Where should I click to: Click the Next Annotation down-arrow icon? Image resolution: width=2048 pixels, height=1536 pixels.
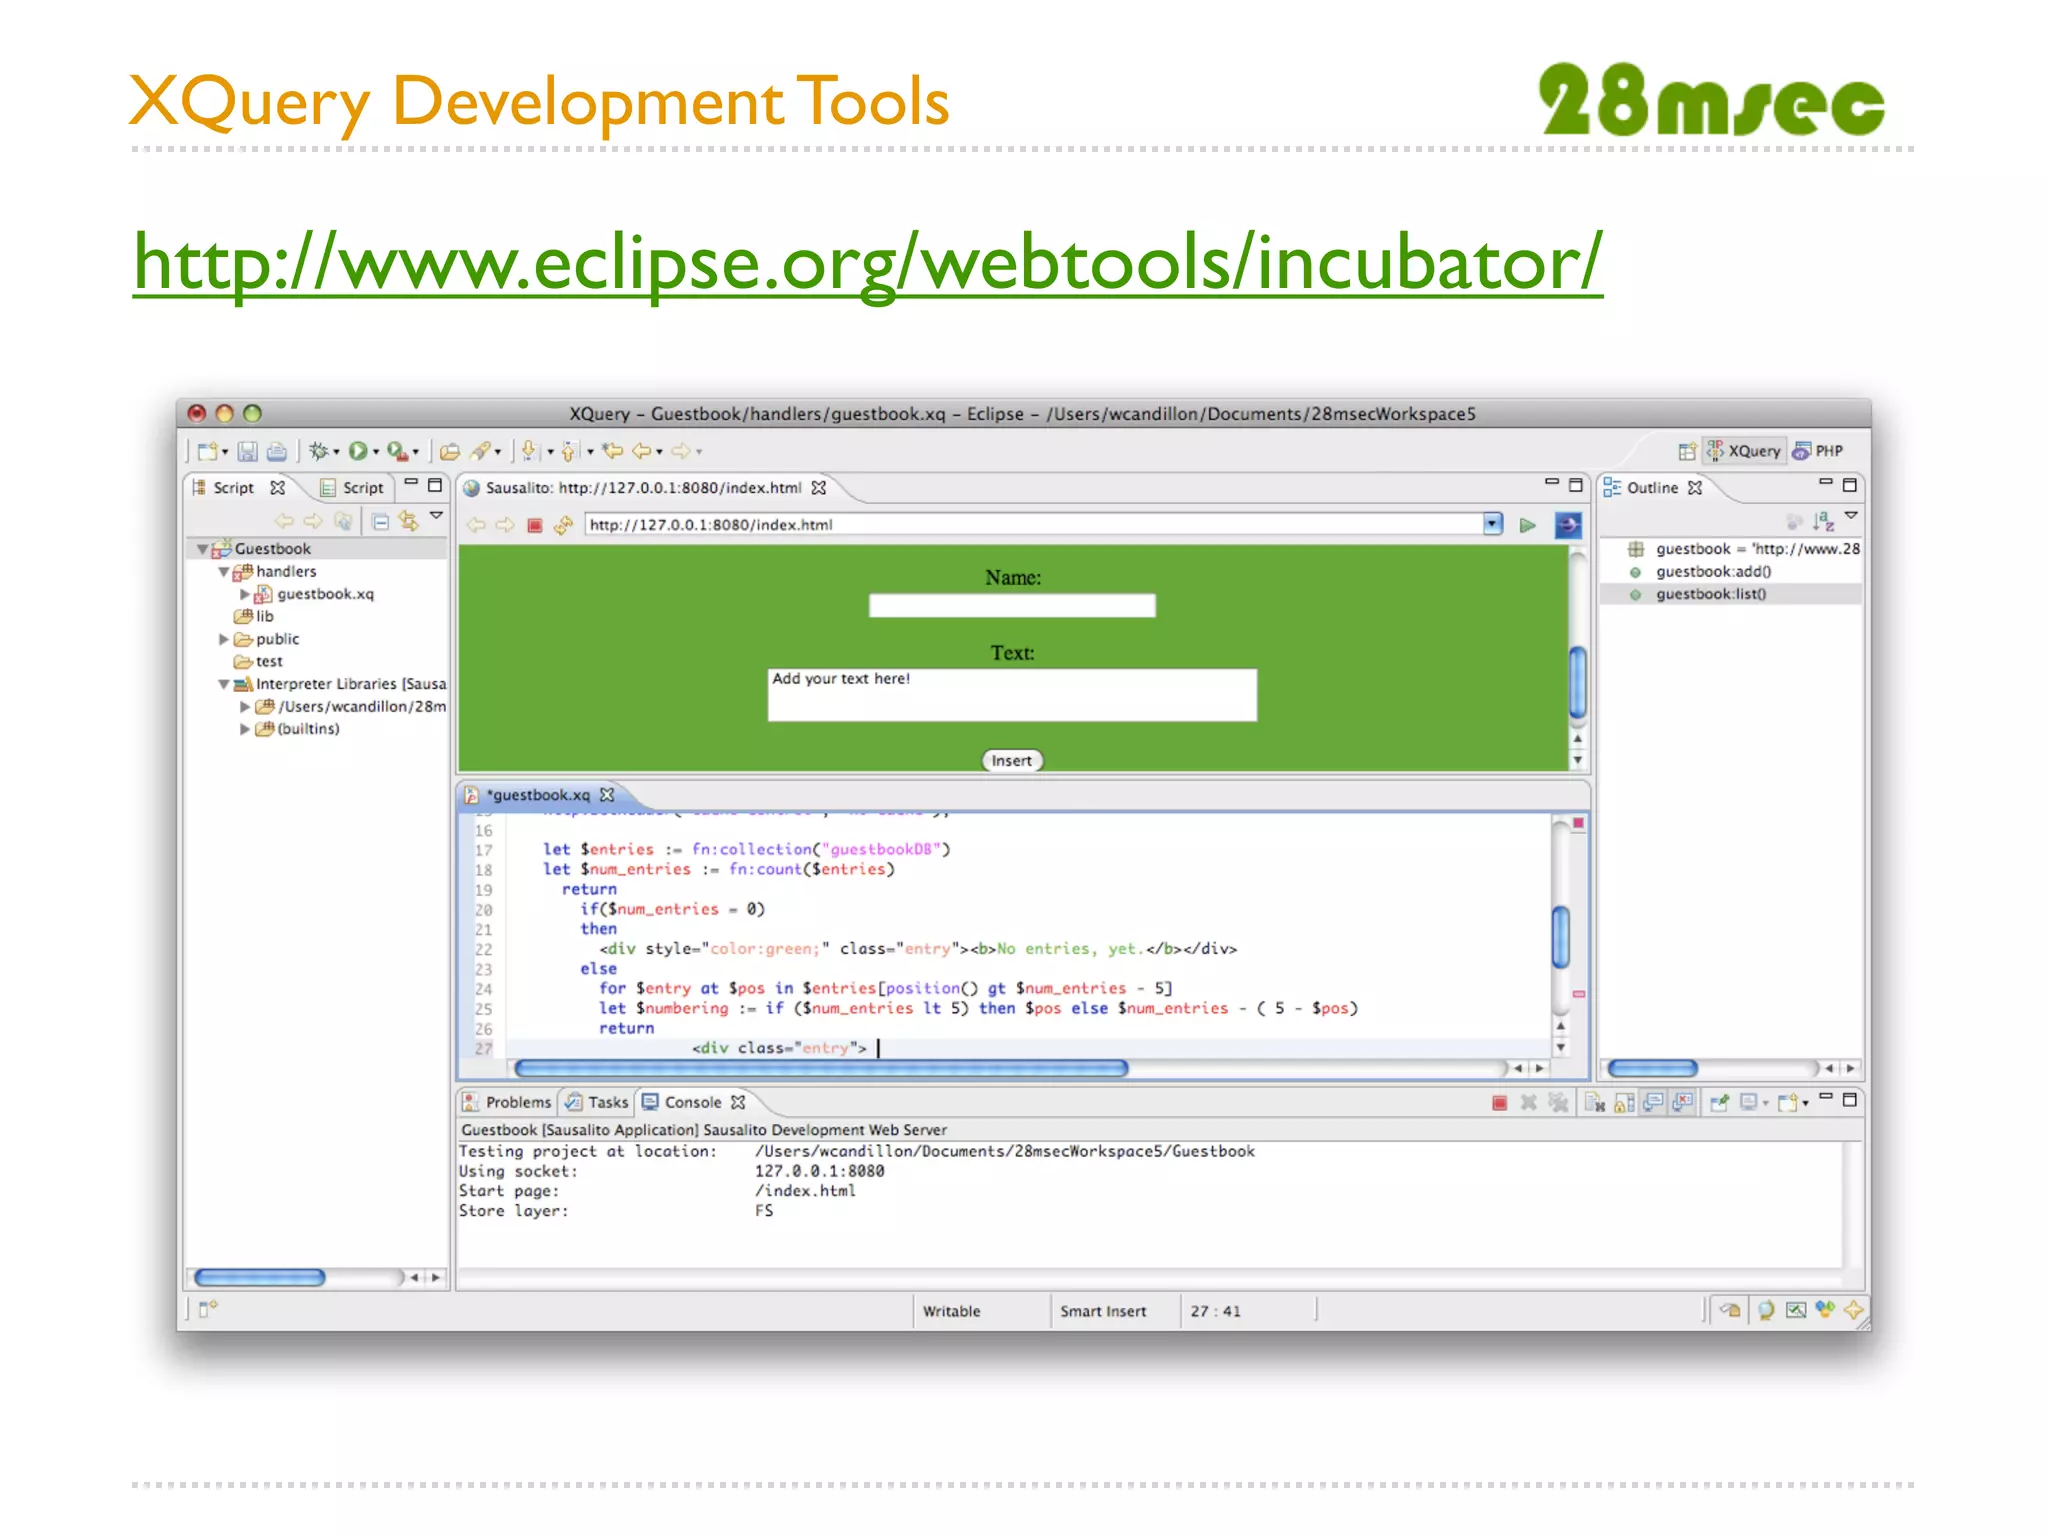[x=529, y=452]
